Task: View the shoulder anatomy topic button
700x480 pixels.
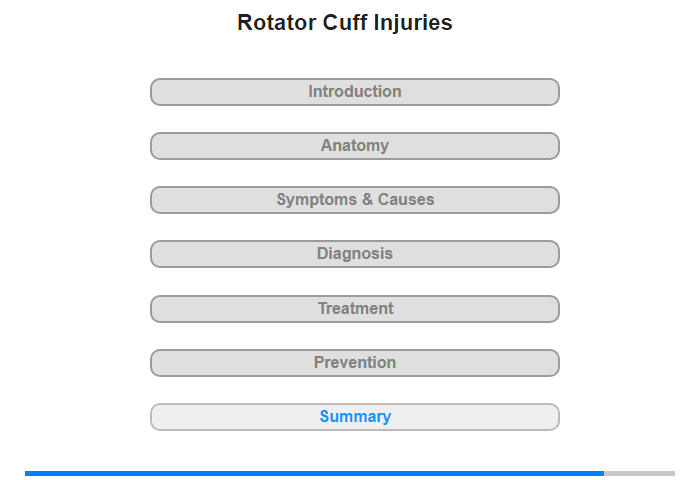Action: click(x=354, y=146)
